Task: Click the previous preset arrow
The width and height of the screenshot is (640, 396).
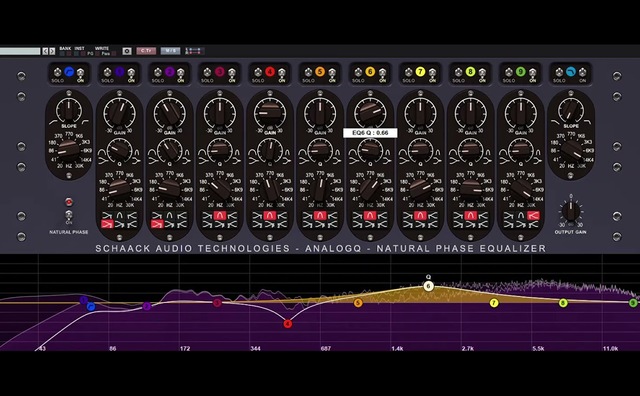Action: click(45, 51)
